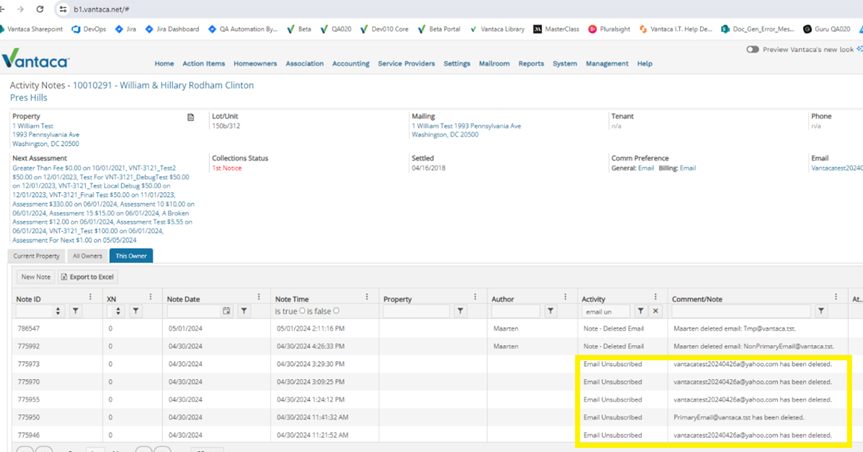Open the 1st Notice collections status link
Screen dimensions: 863x452
tap(227, 168)
